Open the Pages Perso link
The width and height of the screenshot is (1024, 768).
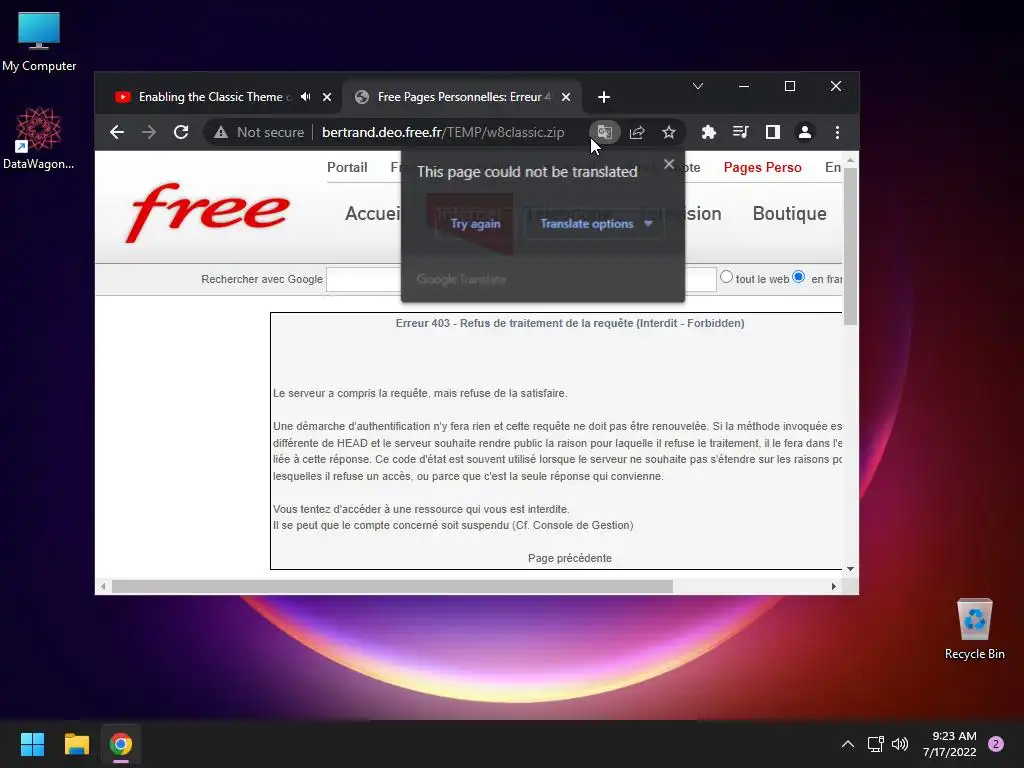[x=762, y=167]
